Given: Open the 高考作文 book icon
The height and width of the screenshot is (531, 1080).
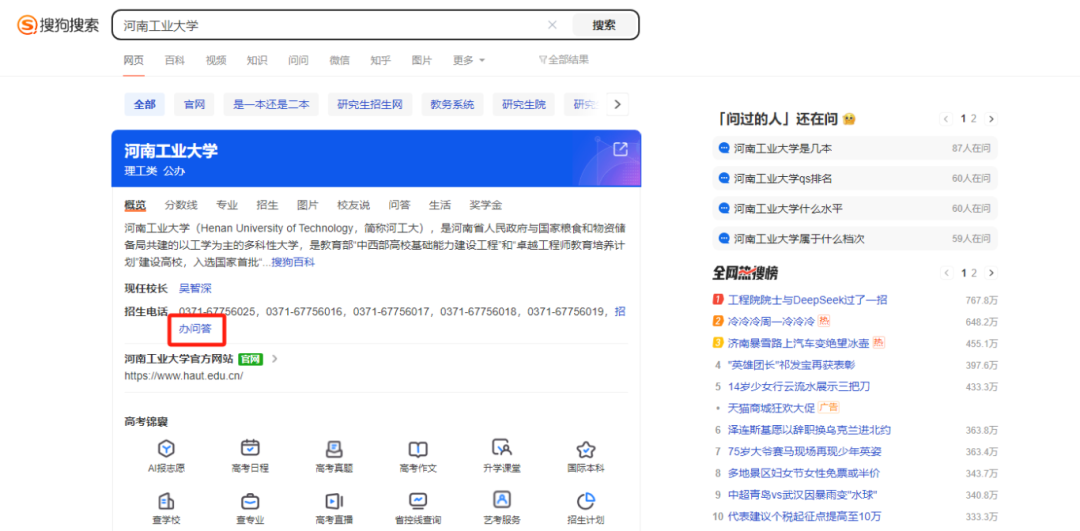Looking at the screenshot, I should 418,449.
